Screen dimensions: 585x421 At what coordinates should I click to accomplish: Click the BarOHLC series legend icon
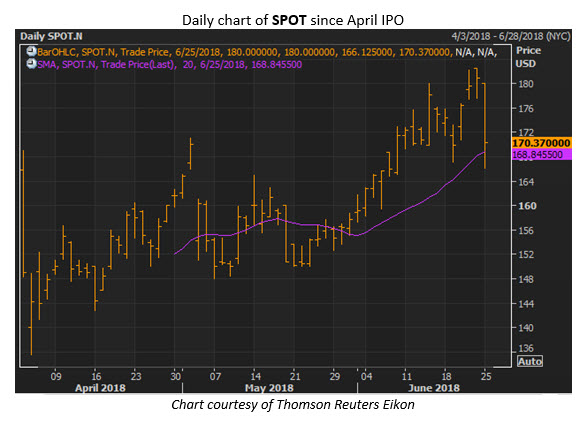[x=31, y=52]
